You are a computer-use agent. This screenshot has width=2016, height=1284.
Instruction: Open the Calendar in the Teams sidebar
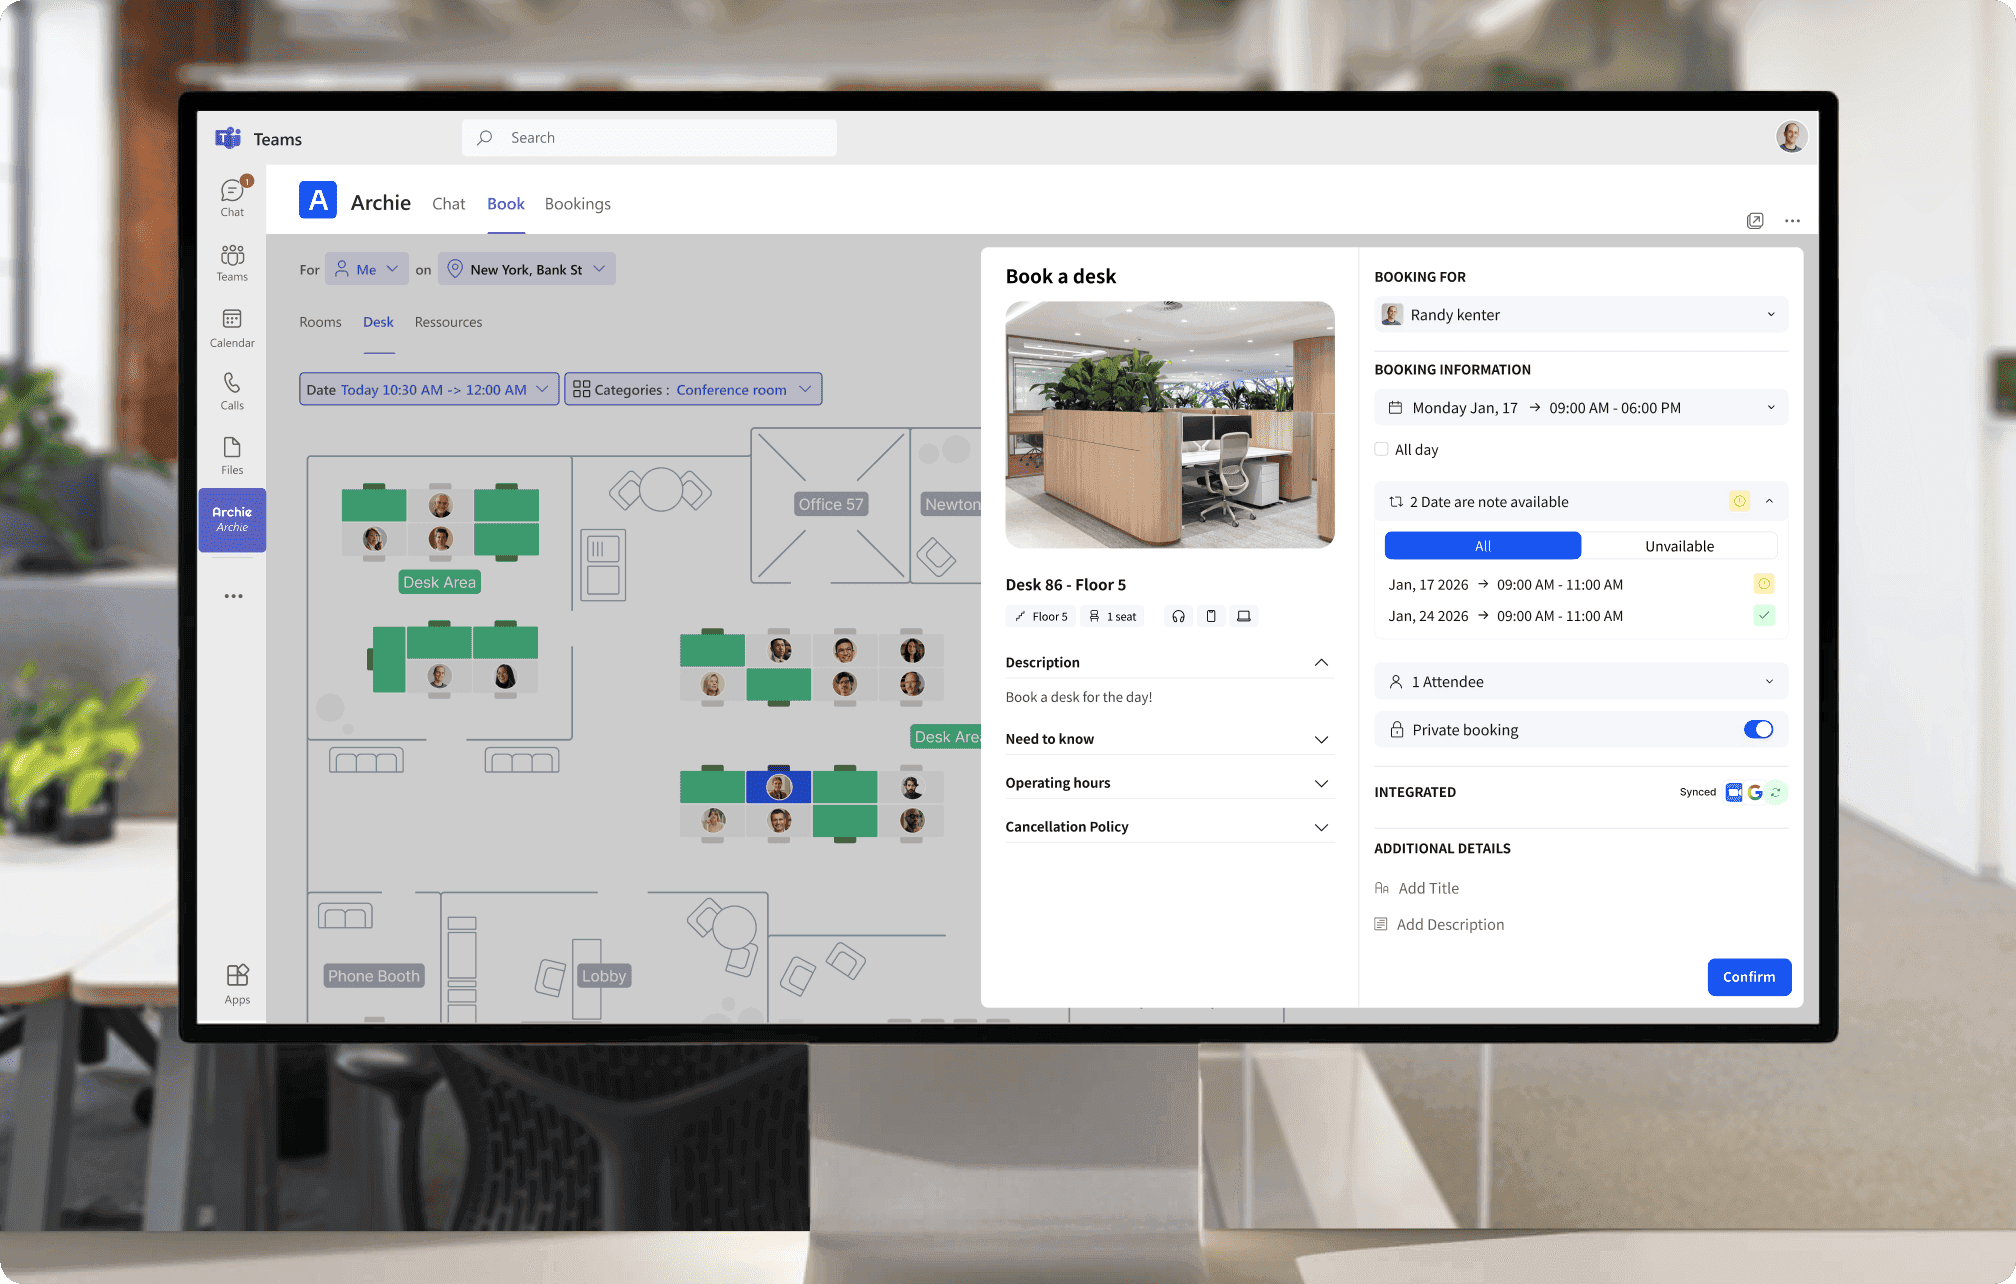[x=232, y=328]
